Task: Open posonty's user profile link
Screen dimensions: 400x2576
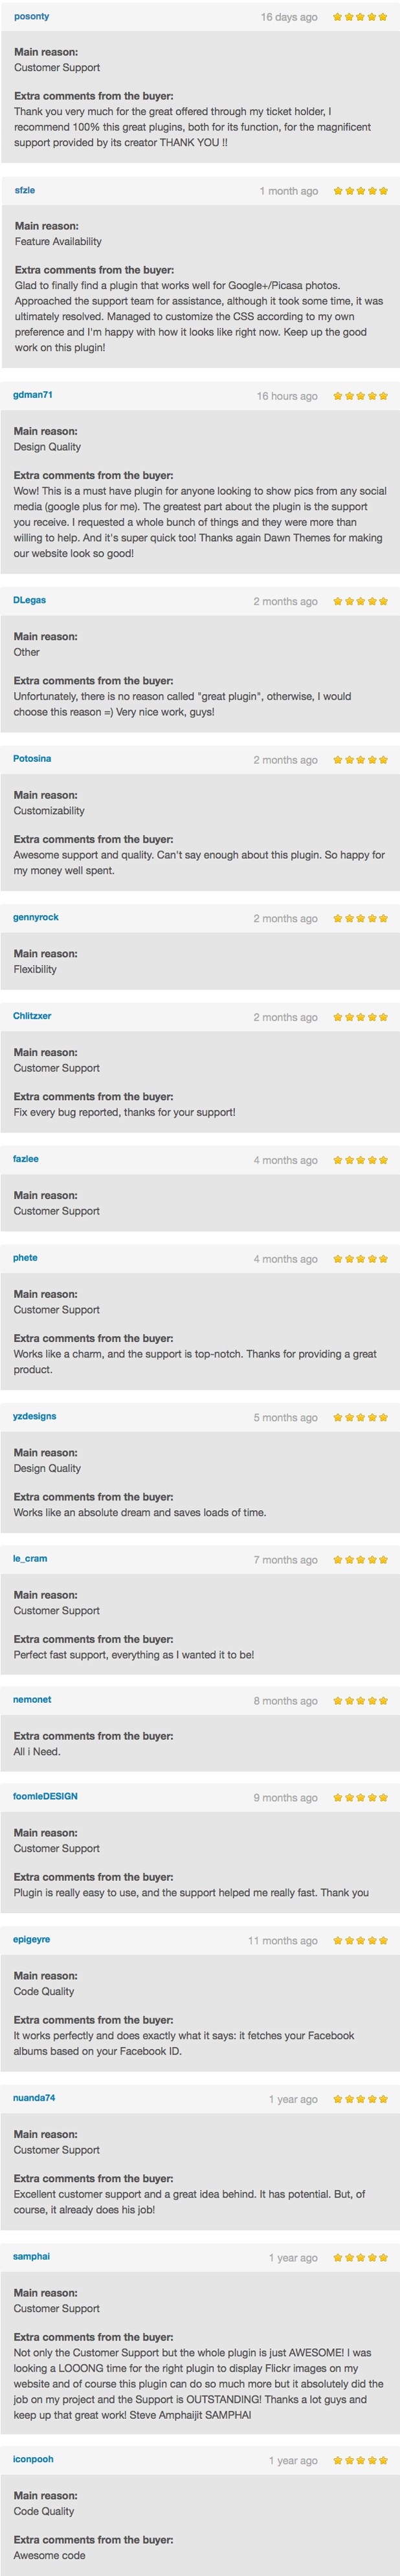Action: tap(31, 16)
